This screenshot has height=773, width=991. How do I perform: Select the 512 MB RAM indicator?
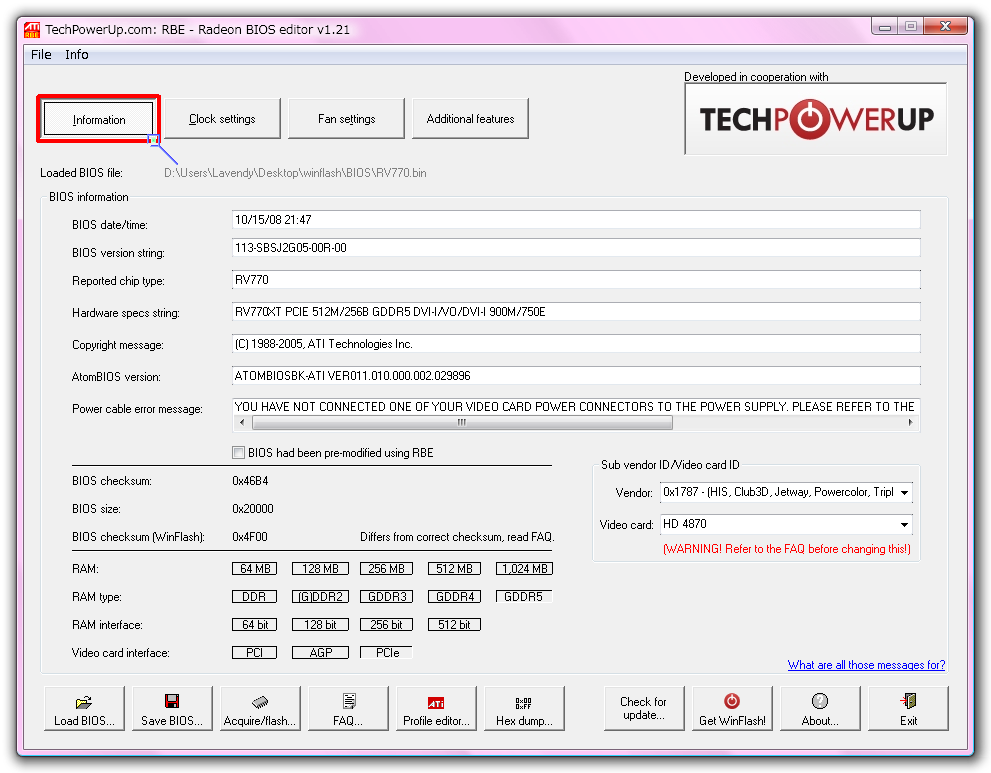pyautogui.click(x=454, y=569)
